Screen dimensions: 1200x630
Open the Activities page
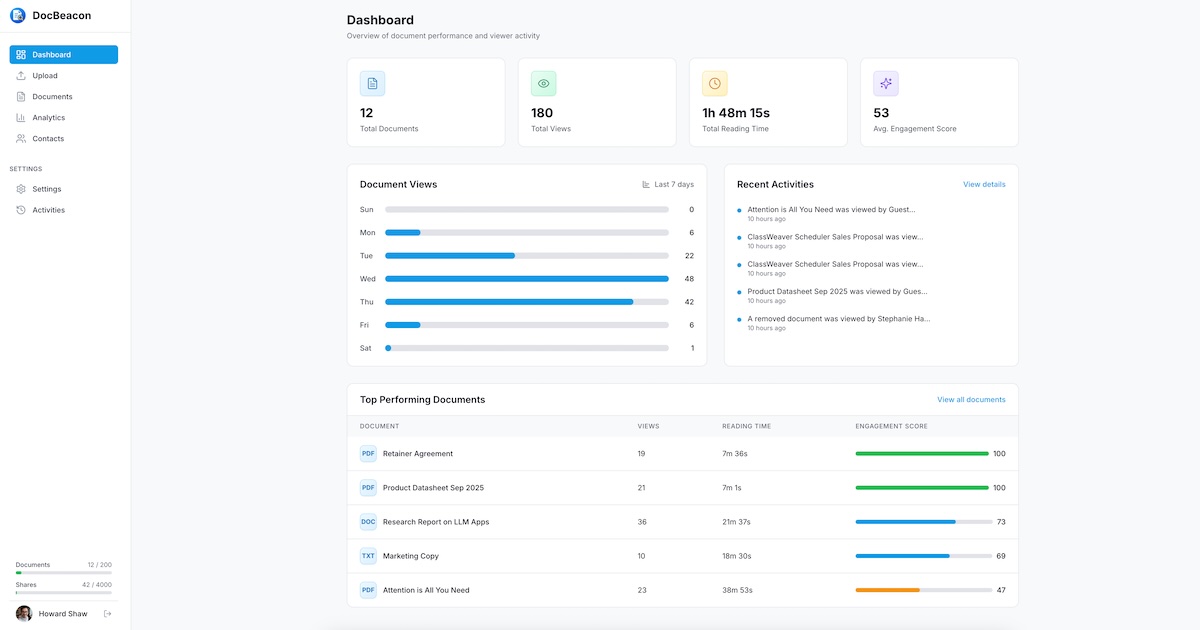coord(64,210)
